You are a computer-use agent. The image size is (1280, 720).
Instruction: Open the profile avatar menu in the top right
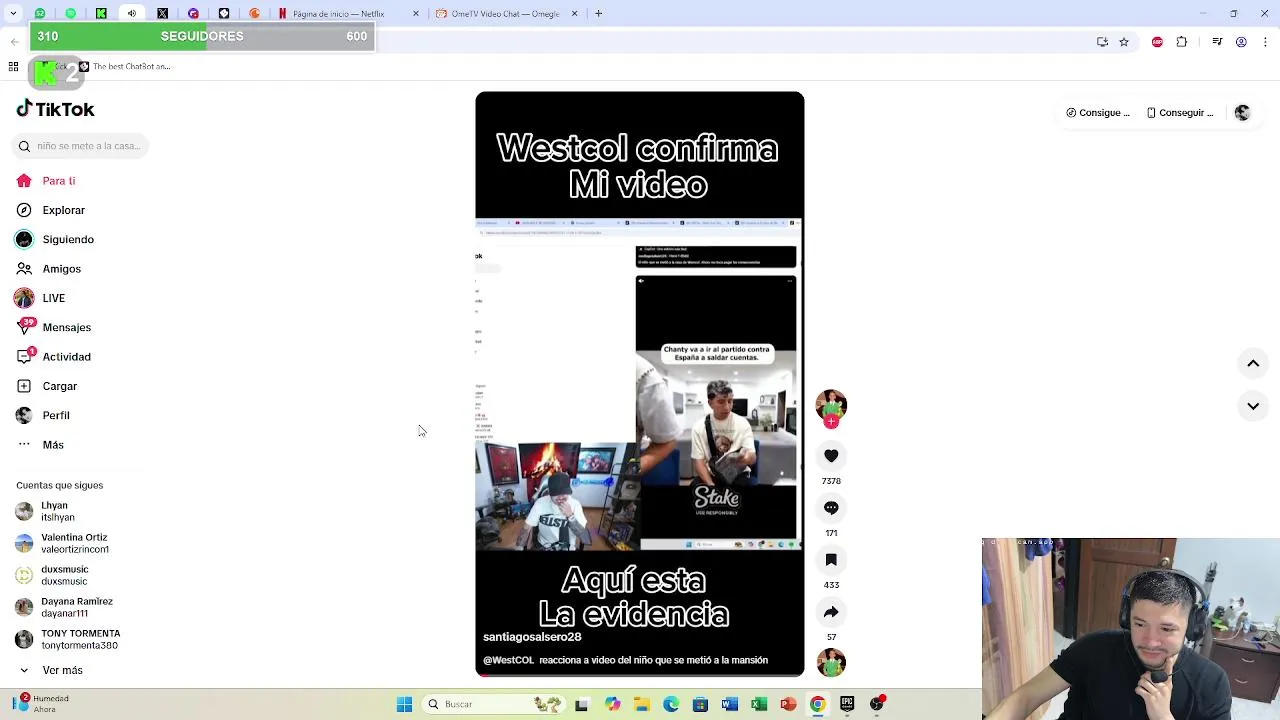click(1242, 113)
